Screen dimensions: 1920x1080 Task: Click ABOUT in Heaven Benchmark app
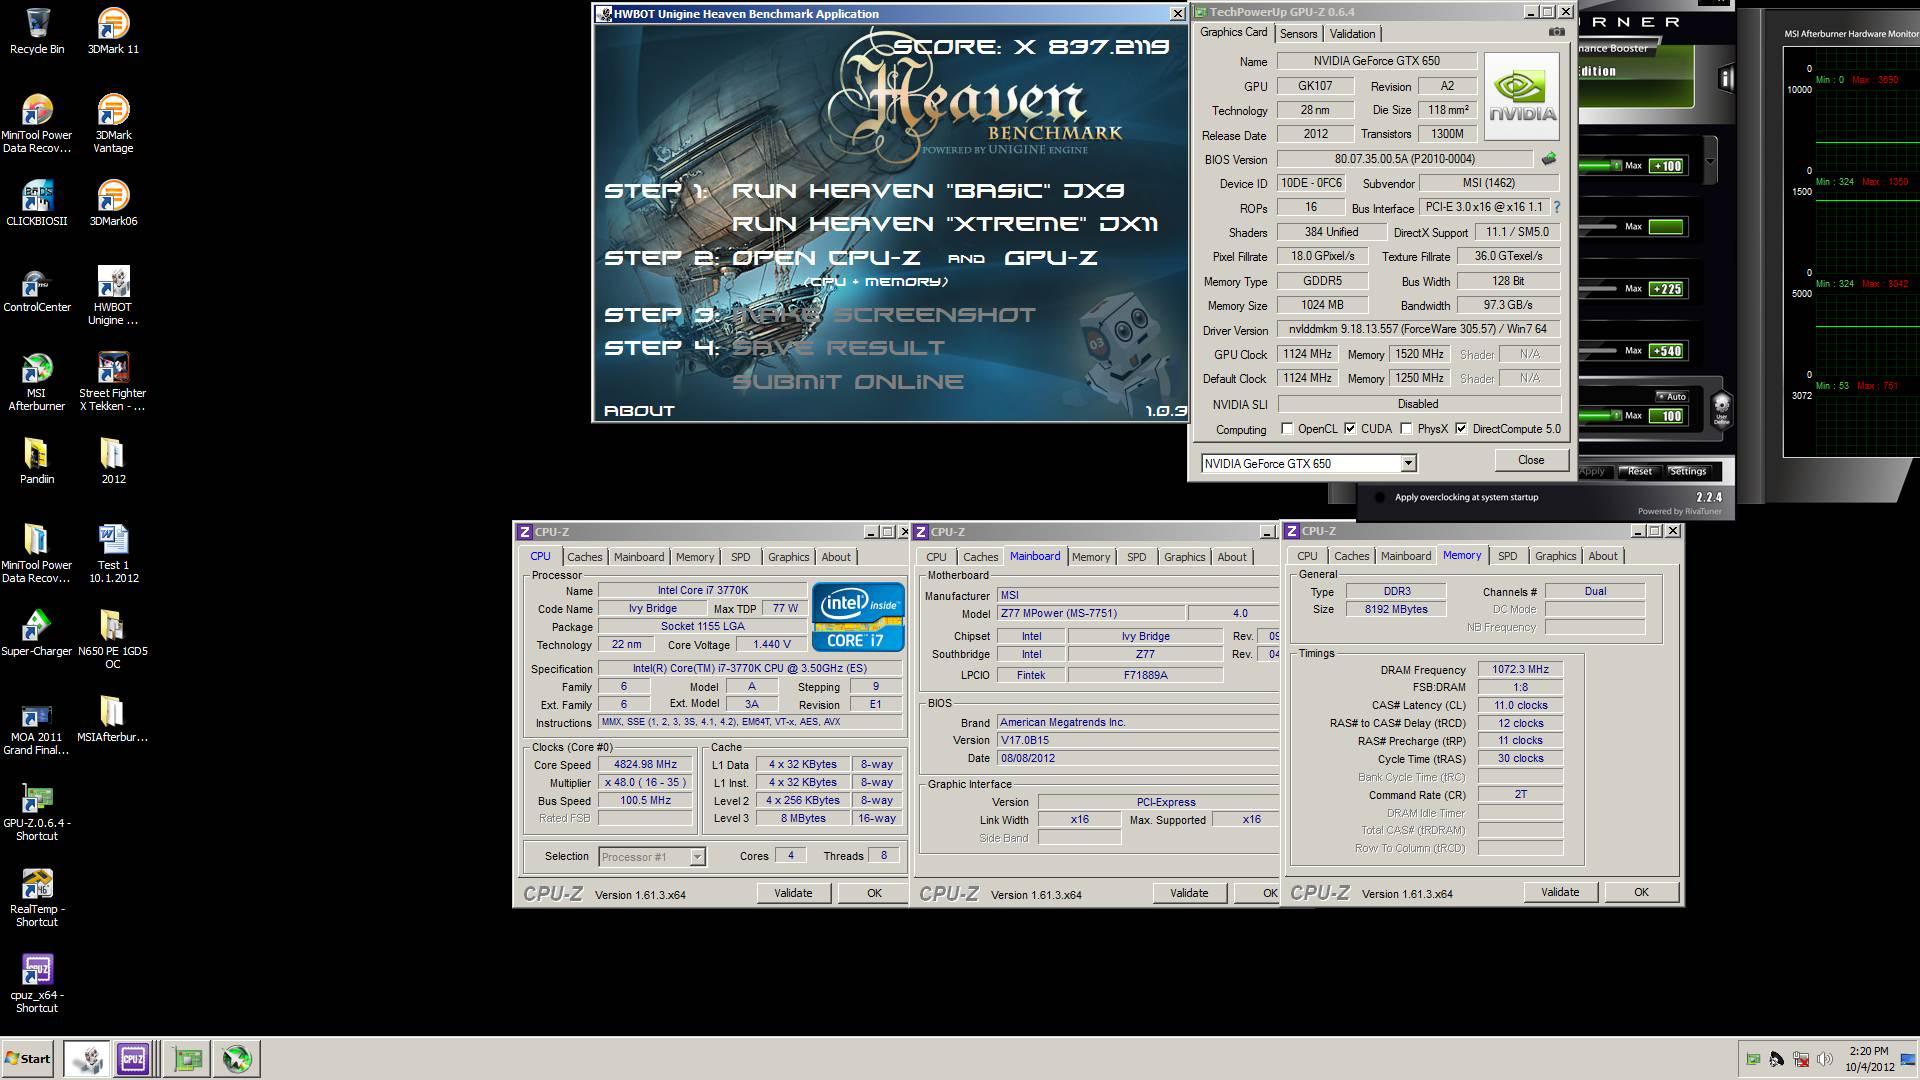pyautogui.click(x=639, y=411)
